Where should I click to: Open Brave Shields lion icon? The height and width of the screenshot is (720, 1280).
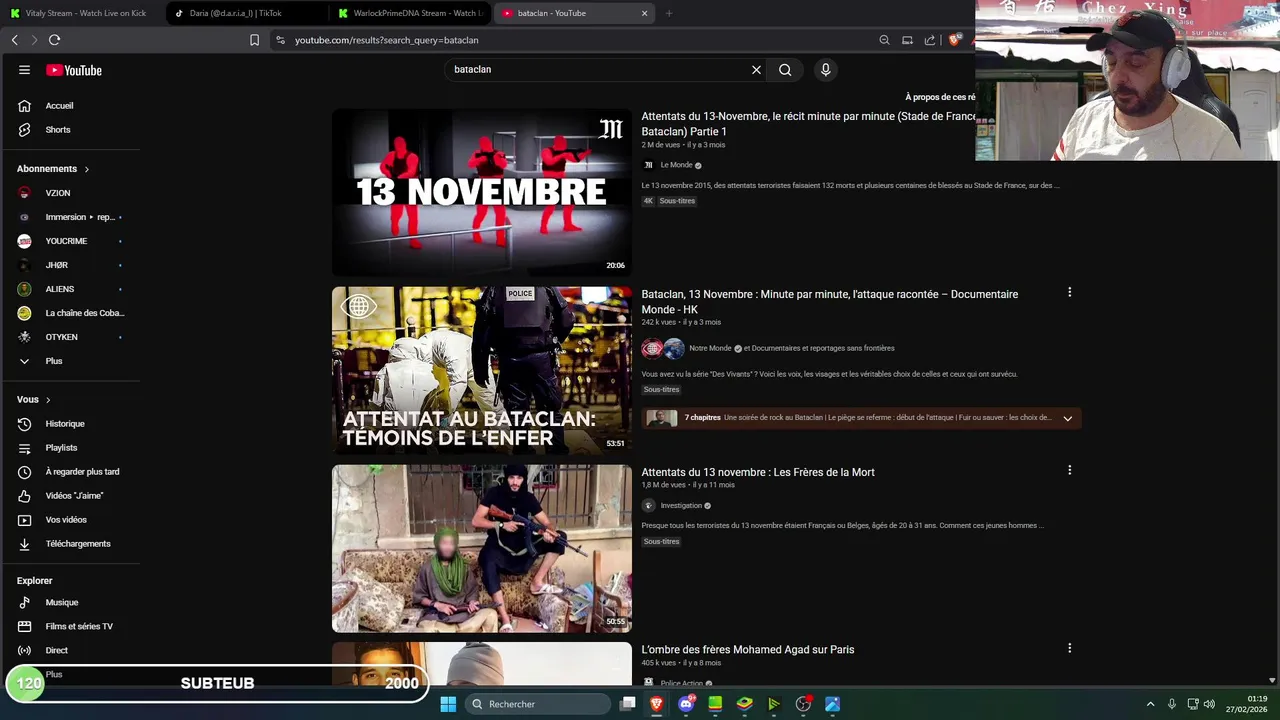pyautogui.click(x=955, y=40)
